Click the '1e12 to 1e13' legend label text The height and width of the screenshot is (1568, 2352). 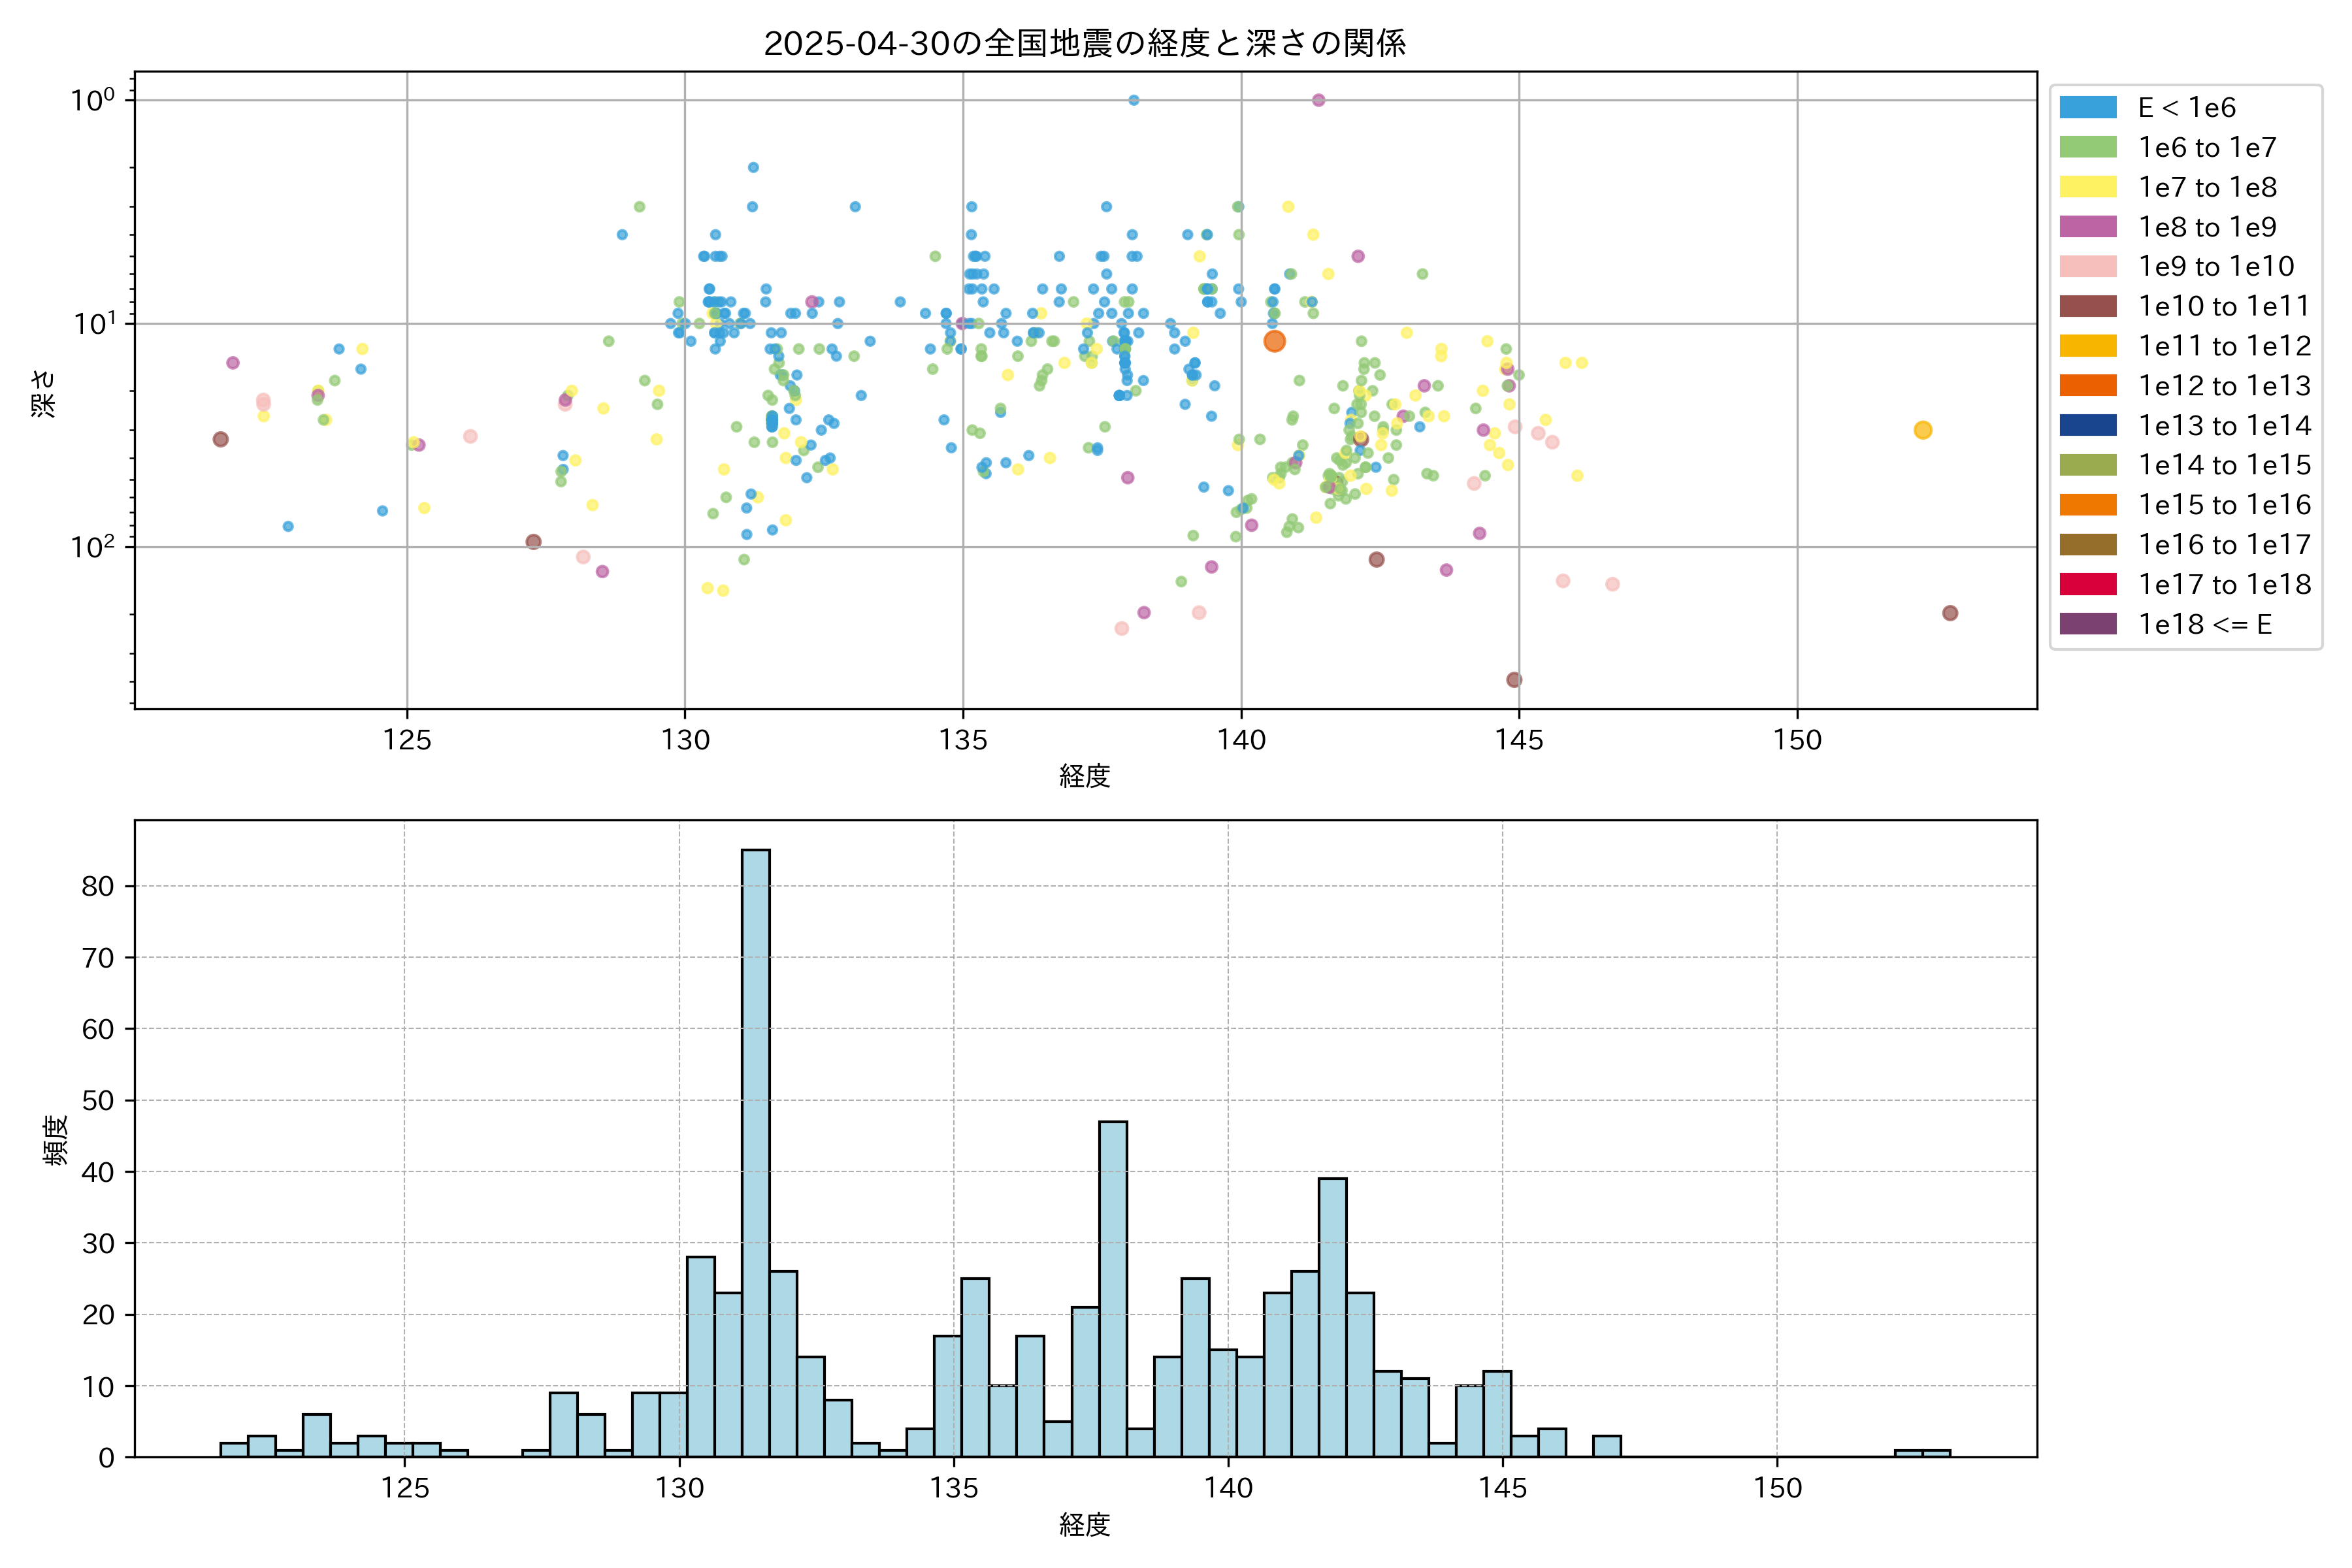tap(2224, 386)
